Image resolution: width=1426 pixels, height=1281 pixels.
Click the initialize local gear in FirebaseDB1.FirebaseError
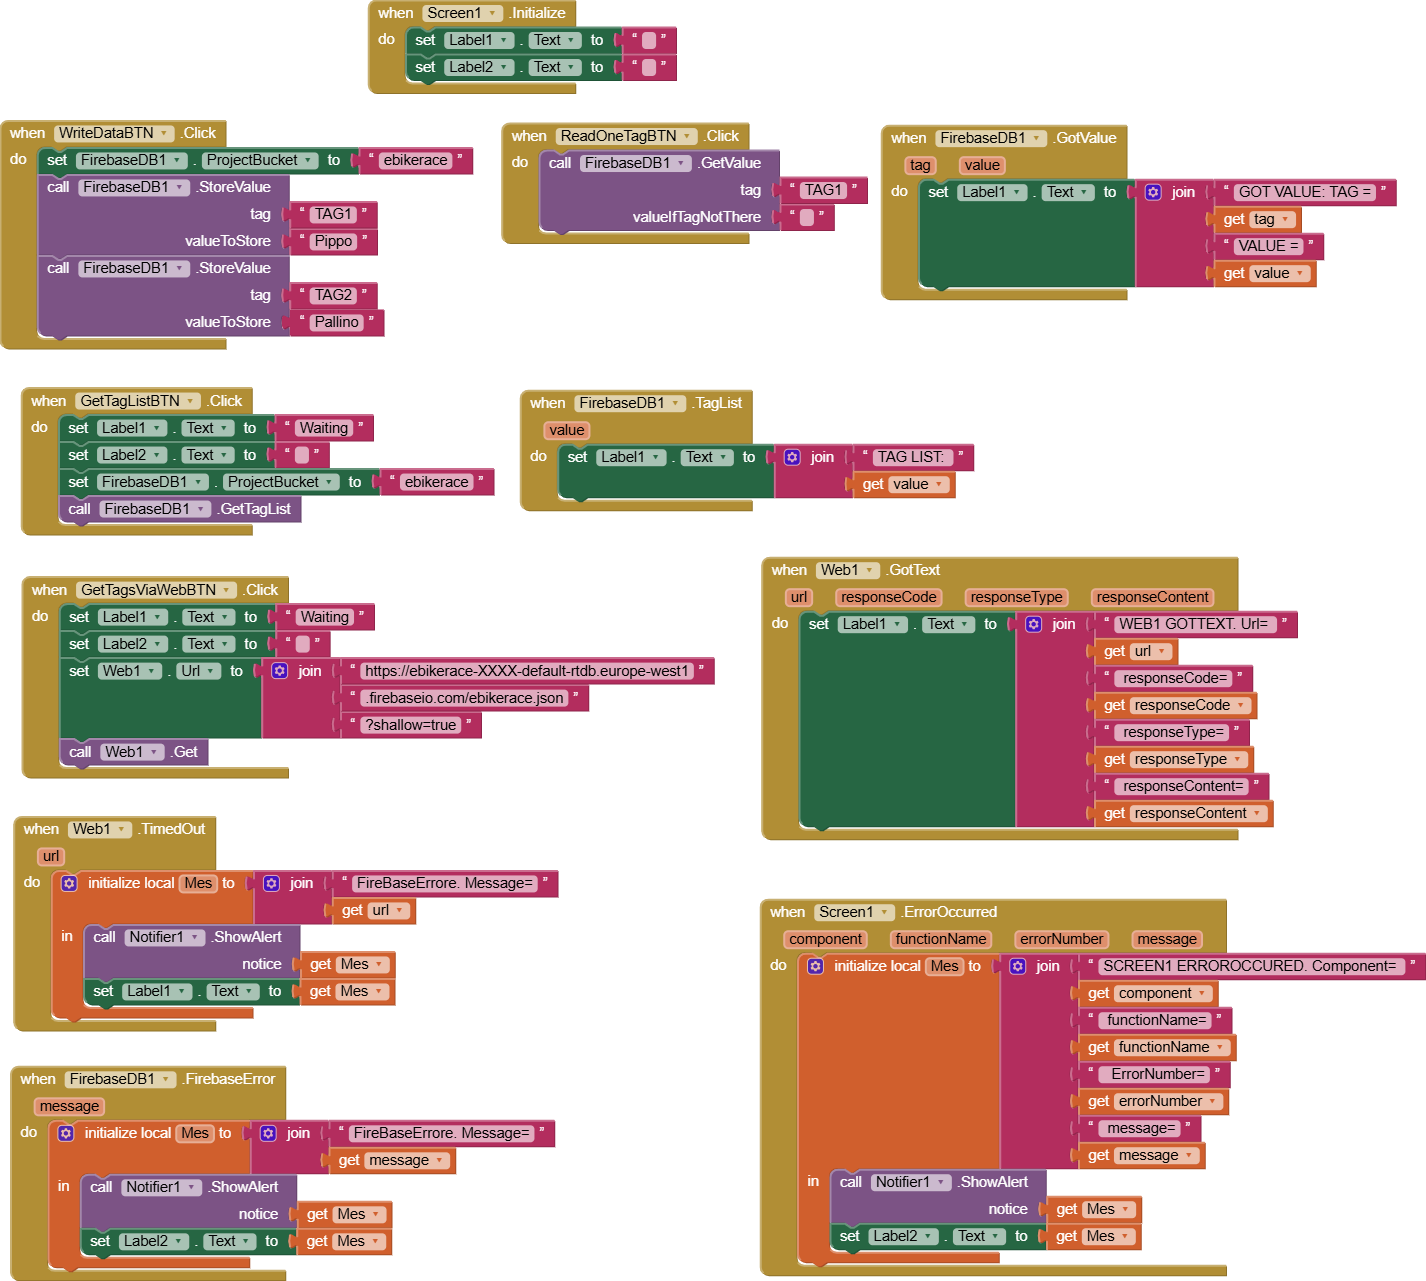(66, 1133)
